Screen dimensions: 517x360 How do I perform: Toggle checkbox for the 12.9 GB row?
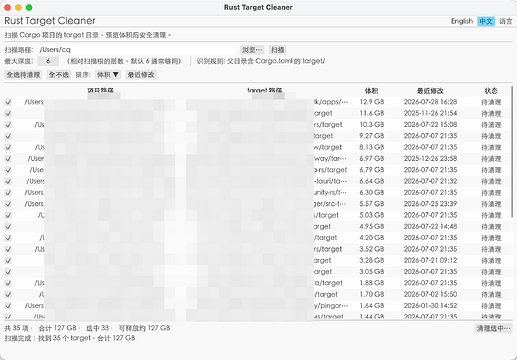(8, 102)
